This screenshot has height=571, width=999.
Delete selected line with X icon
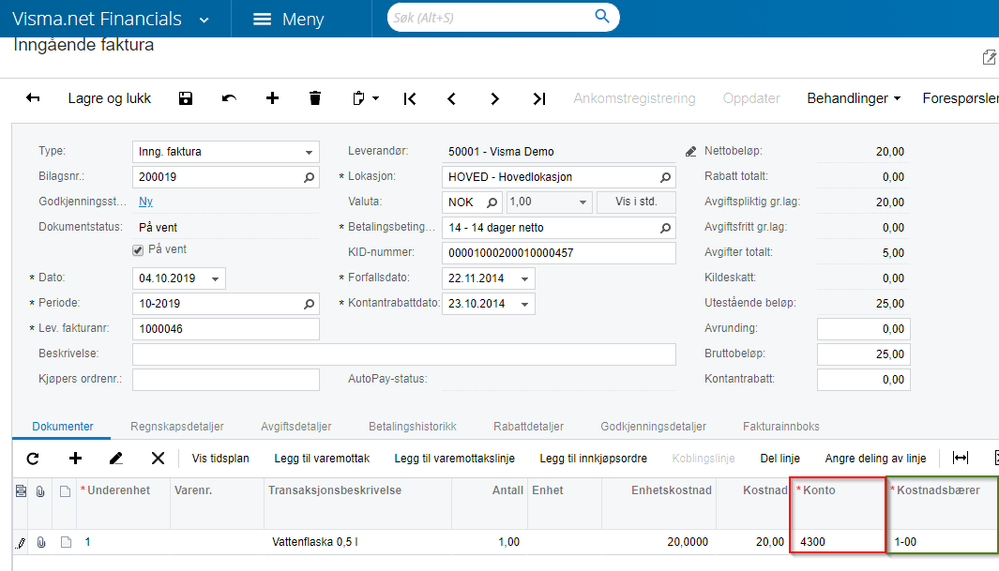click(x=157, y=458)
